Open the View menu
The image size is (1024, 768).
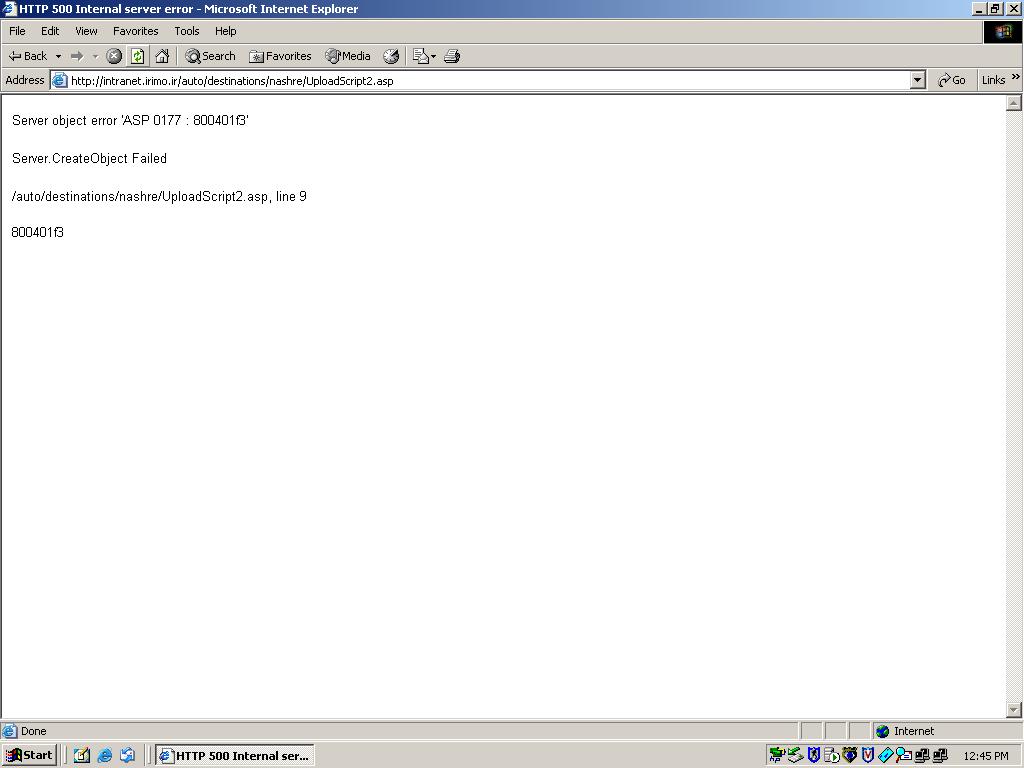point(86,31)
